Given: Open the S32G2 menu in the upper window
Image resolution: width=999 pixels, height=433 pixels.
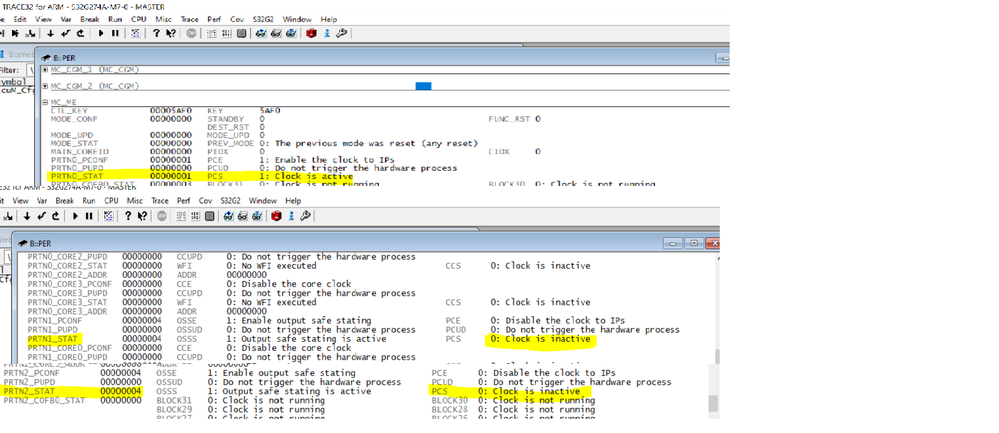Looking at the screenshot, I should (x=262, y=19).
